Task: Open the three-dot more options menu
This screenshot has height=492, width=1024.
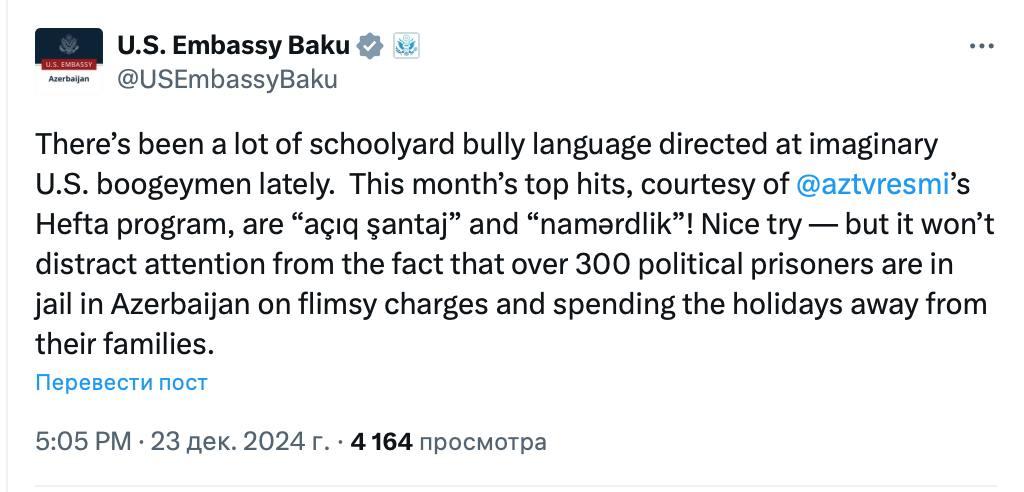Action: point(983,46)
